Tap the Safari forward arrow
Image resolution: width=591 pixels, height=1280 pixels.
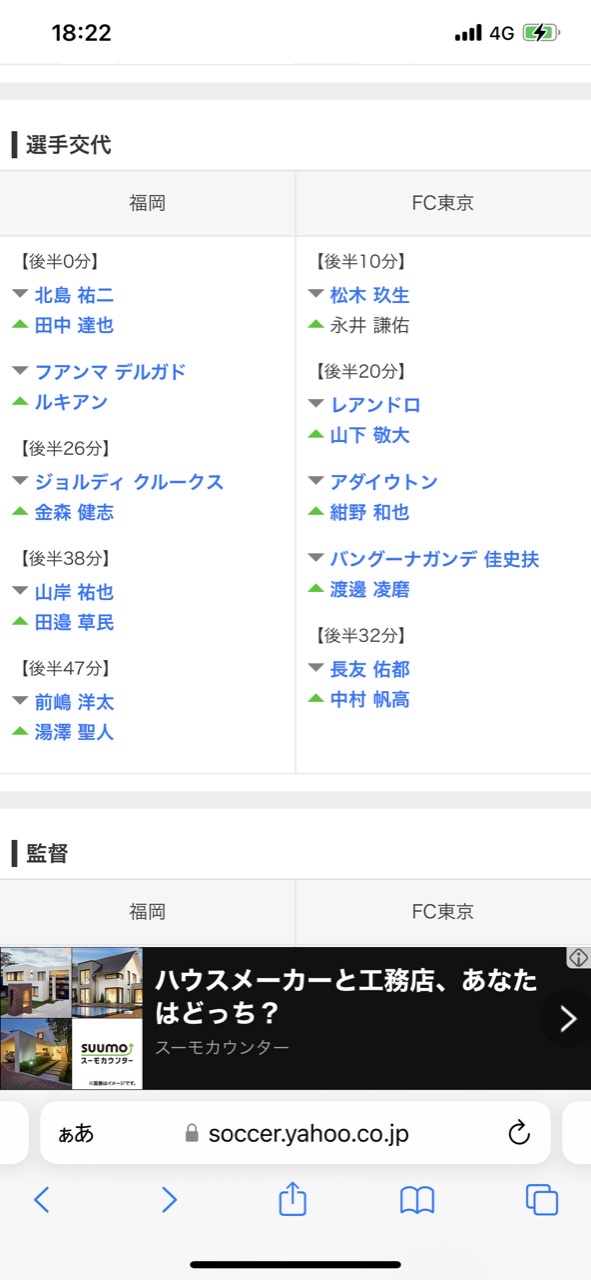[169, 1200]
